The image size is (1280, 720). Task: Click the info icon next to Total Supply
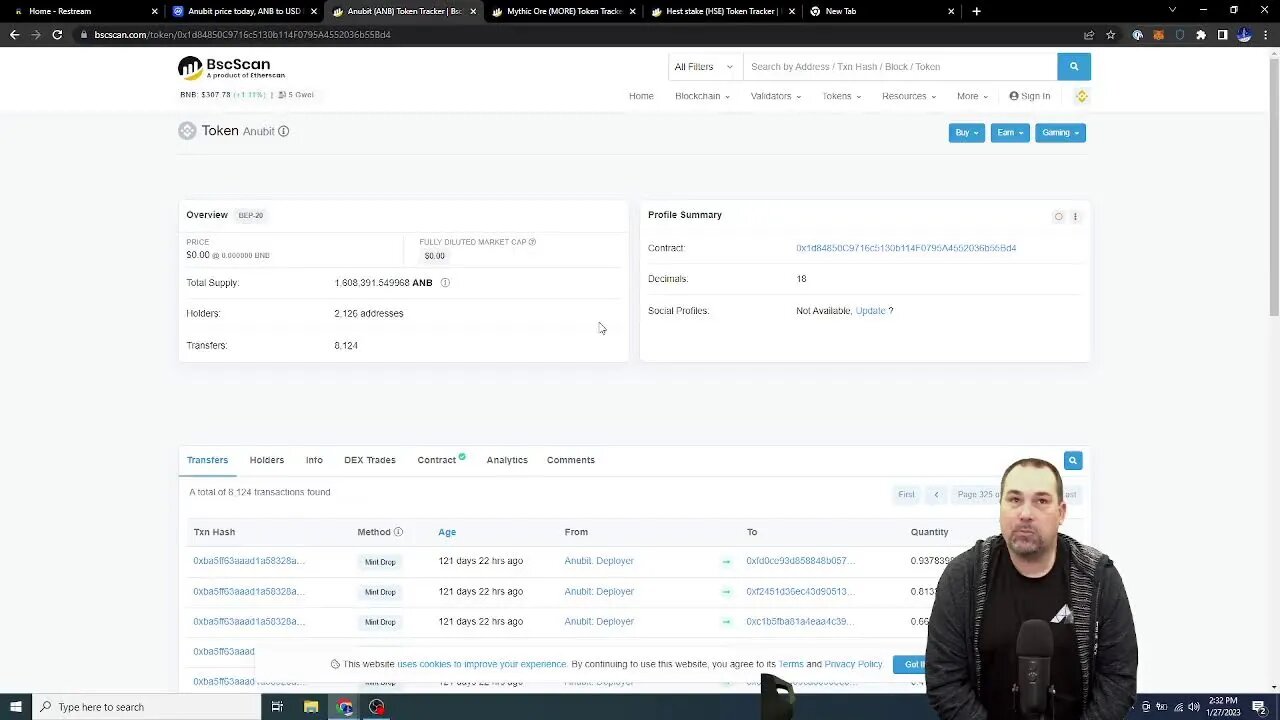pos(445,283)
